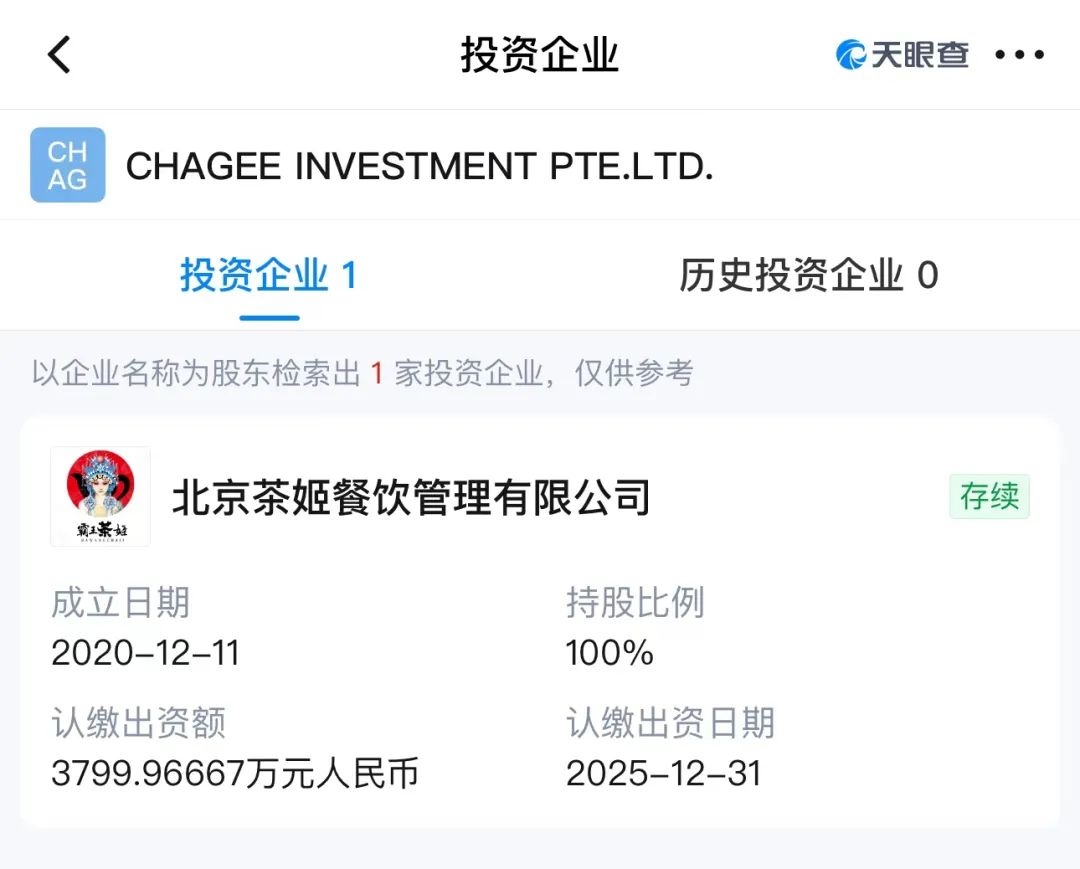Tap the 认缴出资日期 label

[x=670, y=723]
